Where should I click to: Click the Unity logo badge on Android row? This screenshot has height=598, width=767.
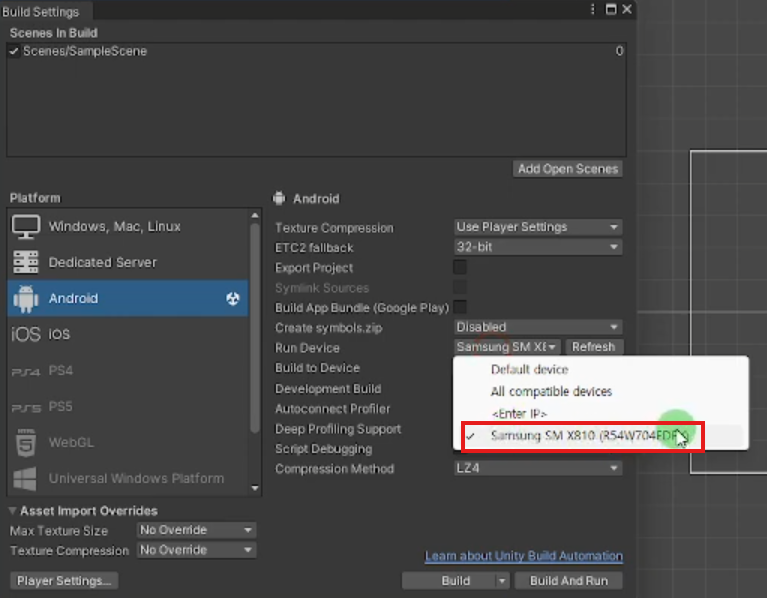233,298
